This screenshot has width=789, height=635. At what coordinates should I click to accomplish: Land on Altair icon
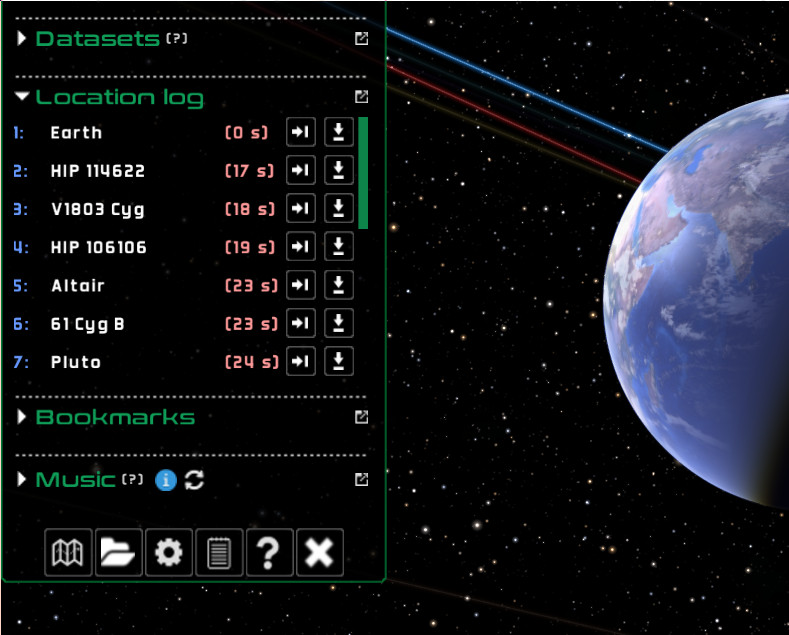click(339, 285)
